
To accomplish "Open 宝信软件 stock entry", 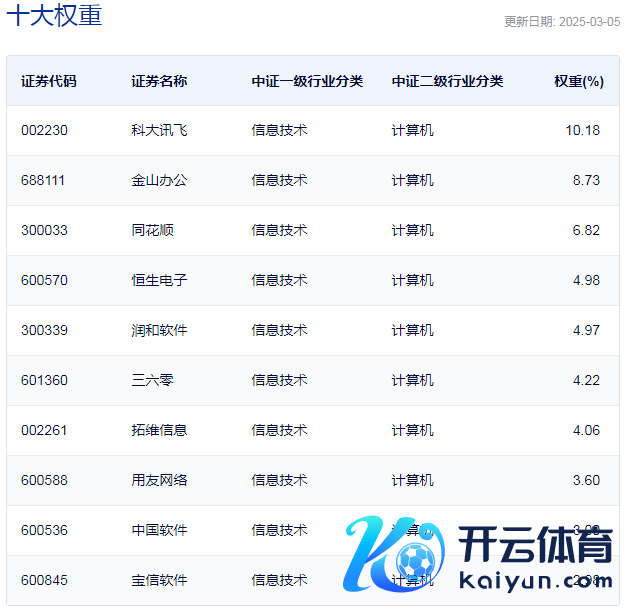I will pos(159,580).
